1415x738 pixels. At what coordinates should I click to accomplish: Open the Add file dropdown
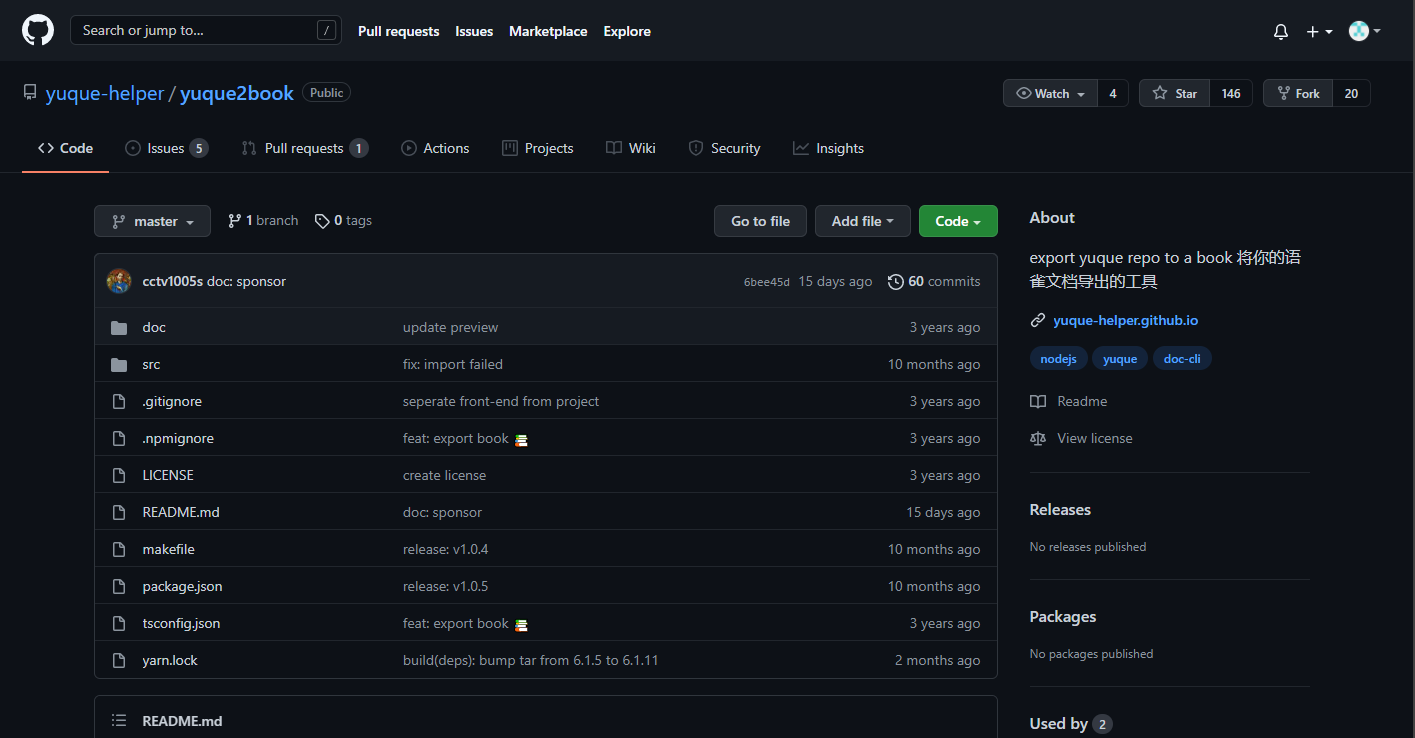click(863, 221)
